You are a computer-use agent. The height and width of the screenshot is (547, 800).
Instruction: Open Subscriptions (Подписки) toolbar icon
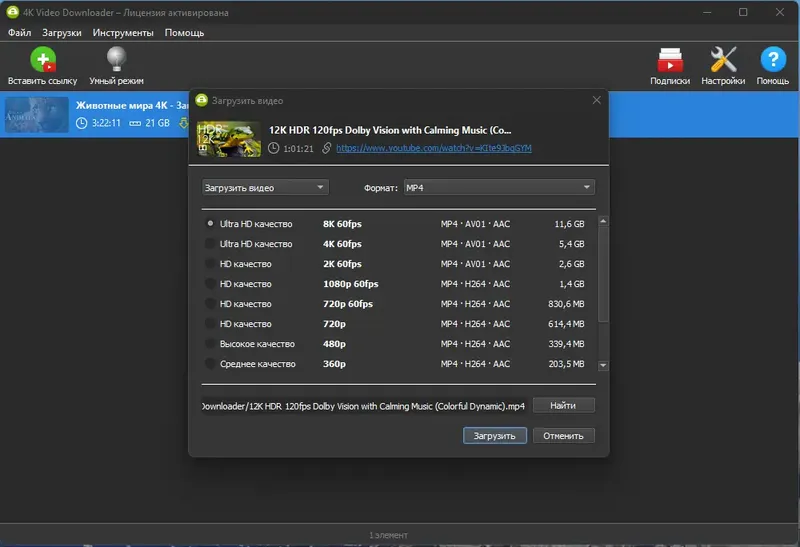[x=670, y=60]
